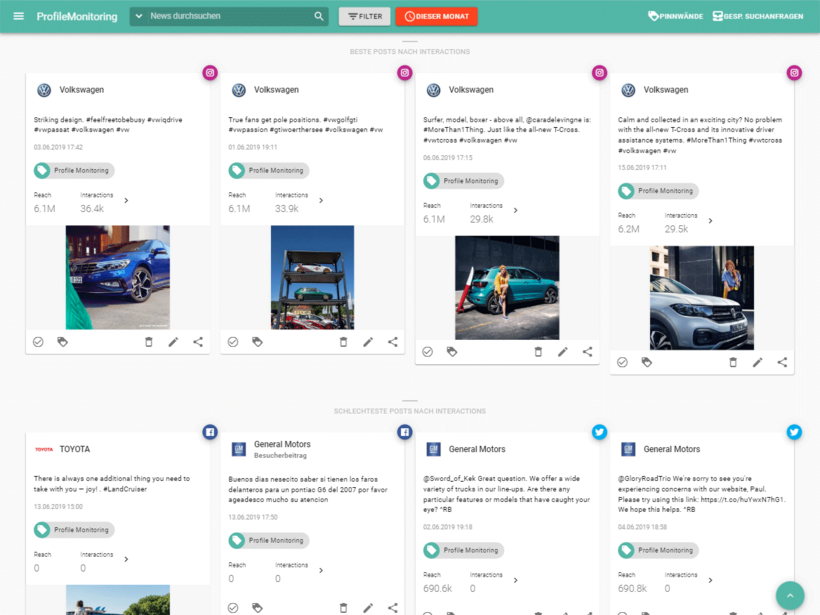Delete the Calm and collected post

(x=733, y=362)
